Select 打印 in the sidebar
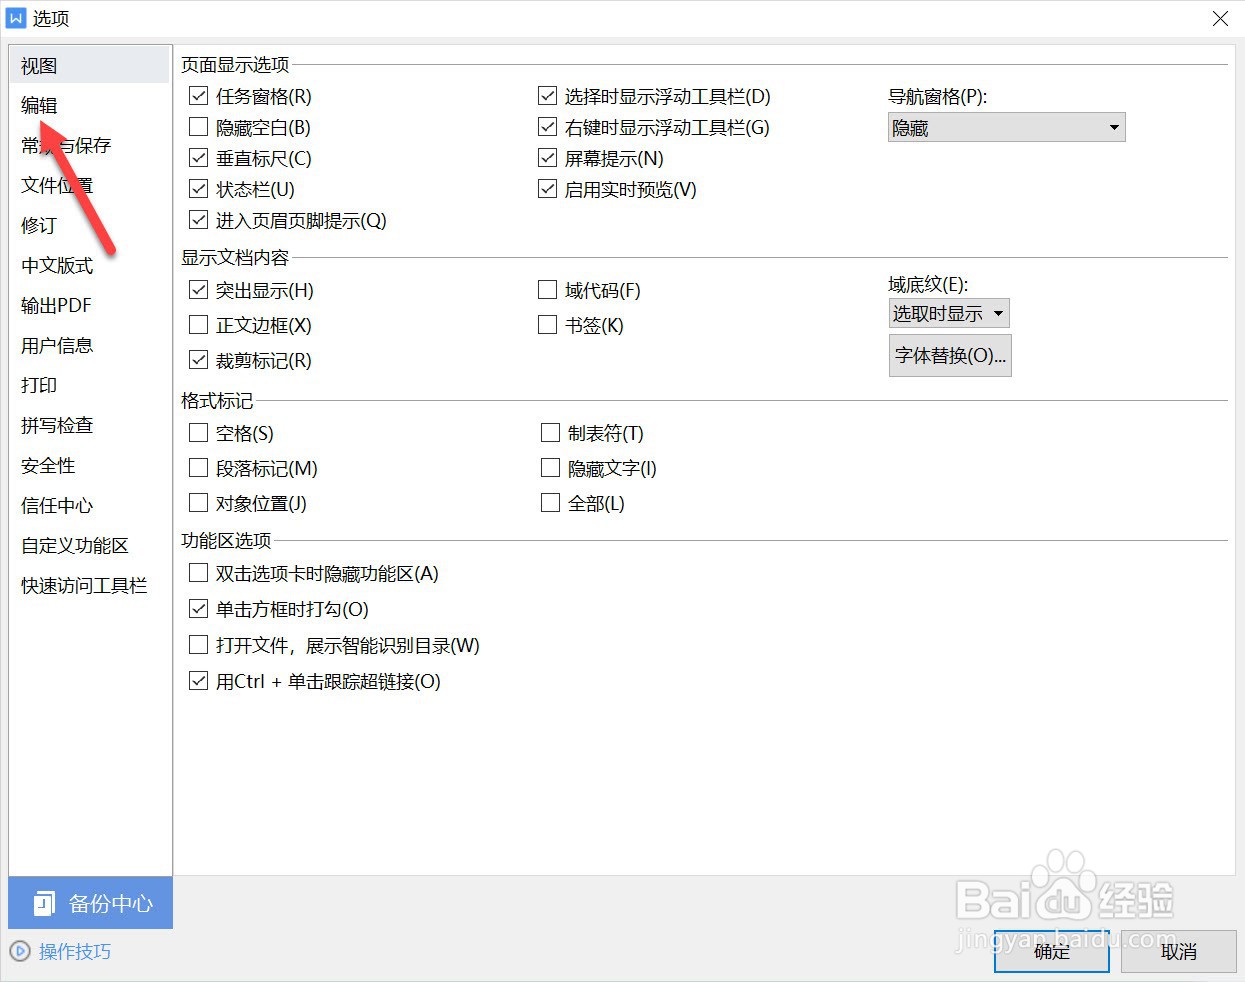Viewport: 1245px width, 982px height. [37, 385]
